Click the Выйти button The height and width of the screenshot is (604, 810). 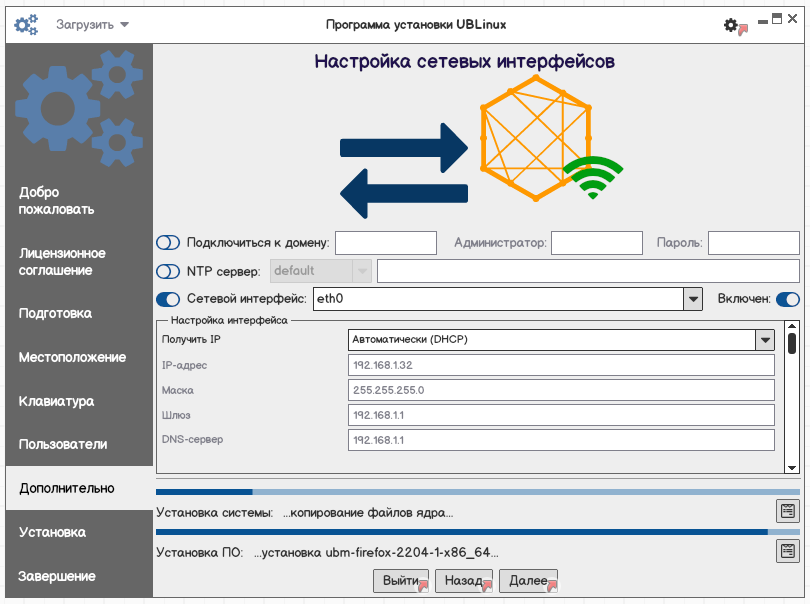coord(401,581)
